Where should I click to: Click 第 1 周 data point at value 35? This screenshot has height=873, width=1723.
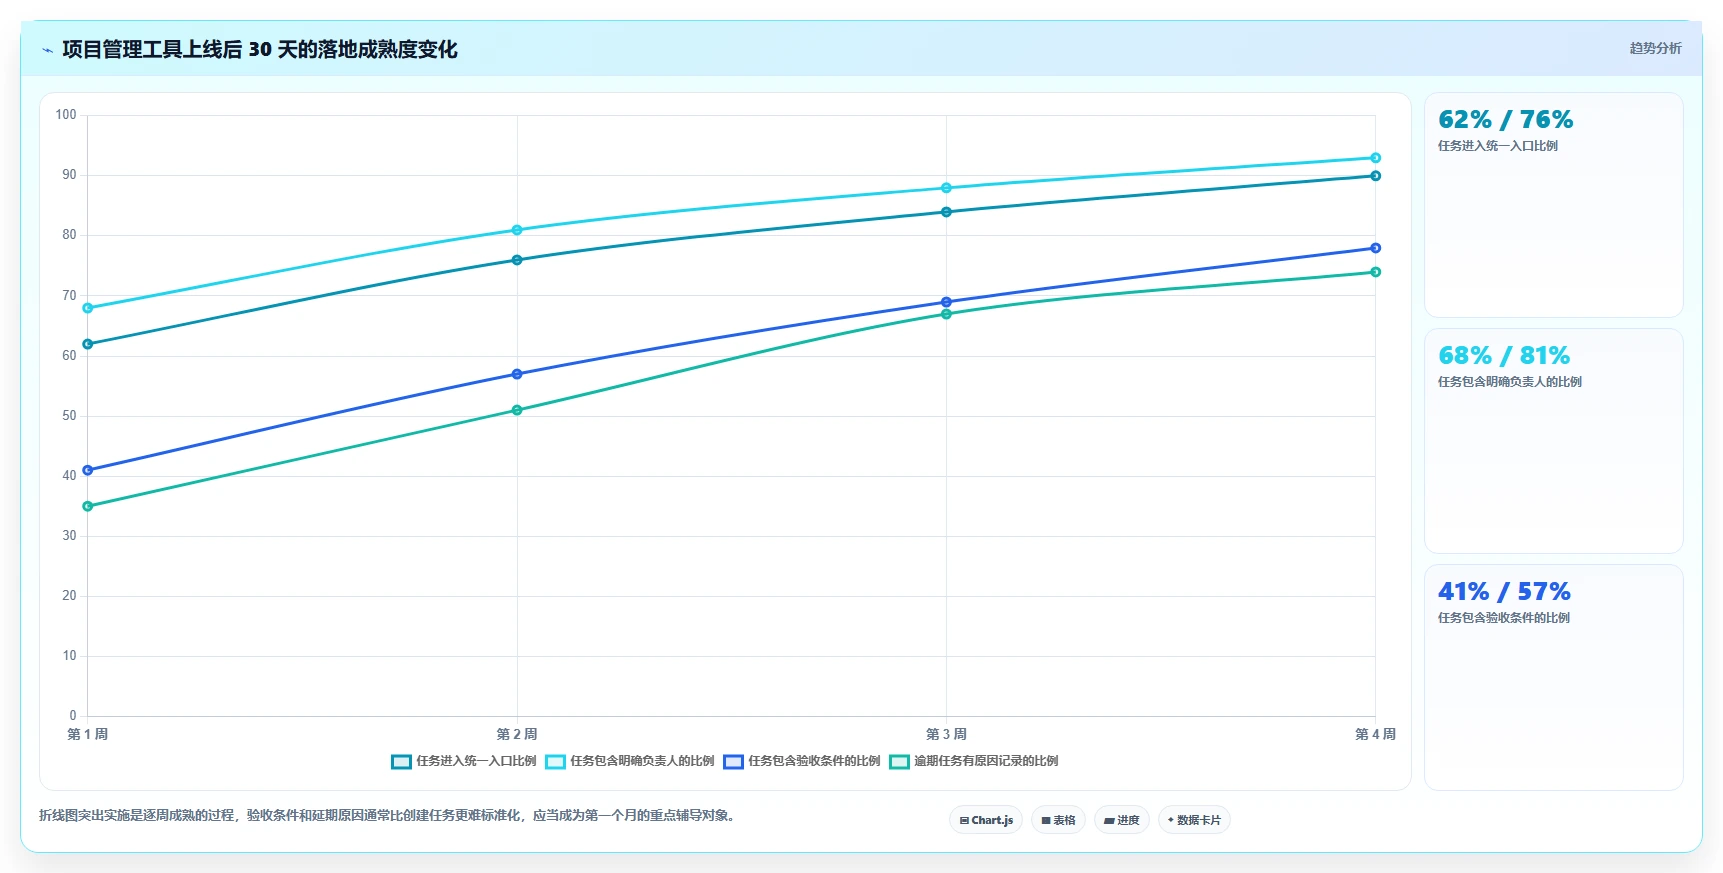(88, 506)
